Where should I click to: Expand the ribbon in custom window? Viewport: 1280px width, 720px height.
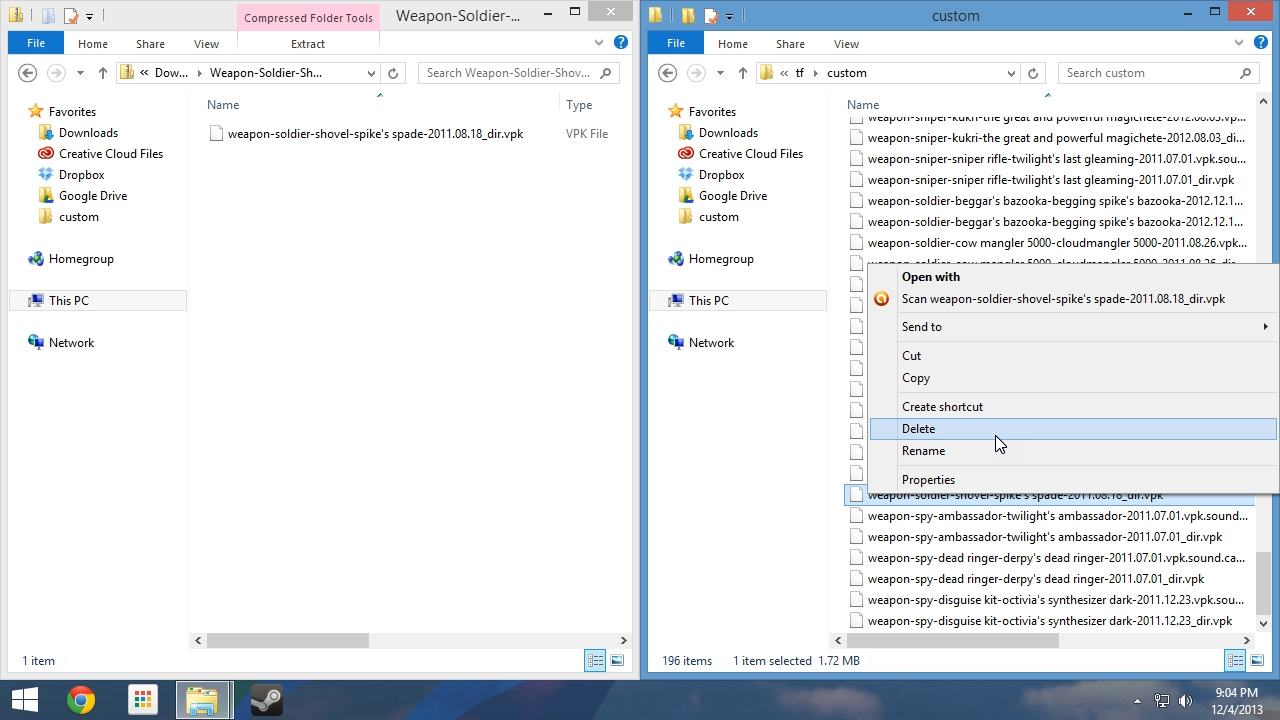click(1240, 43)
